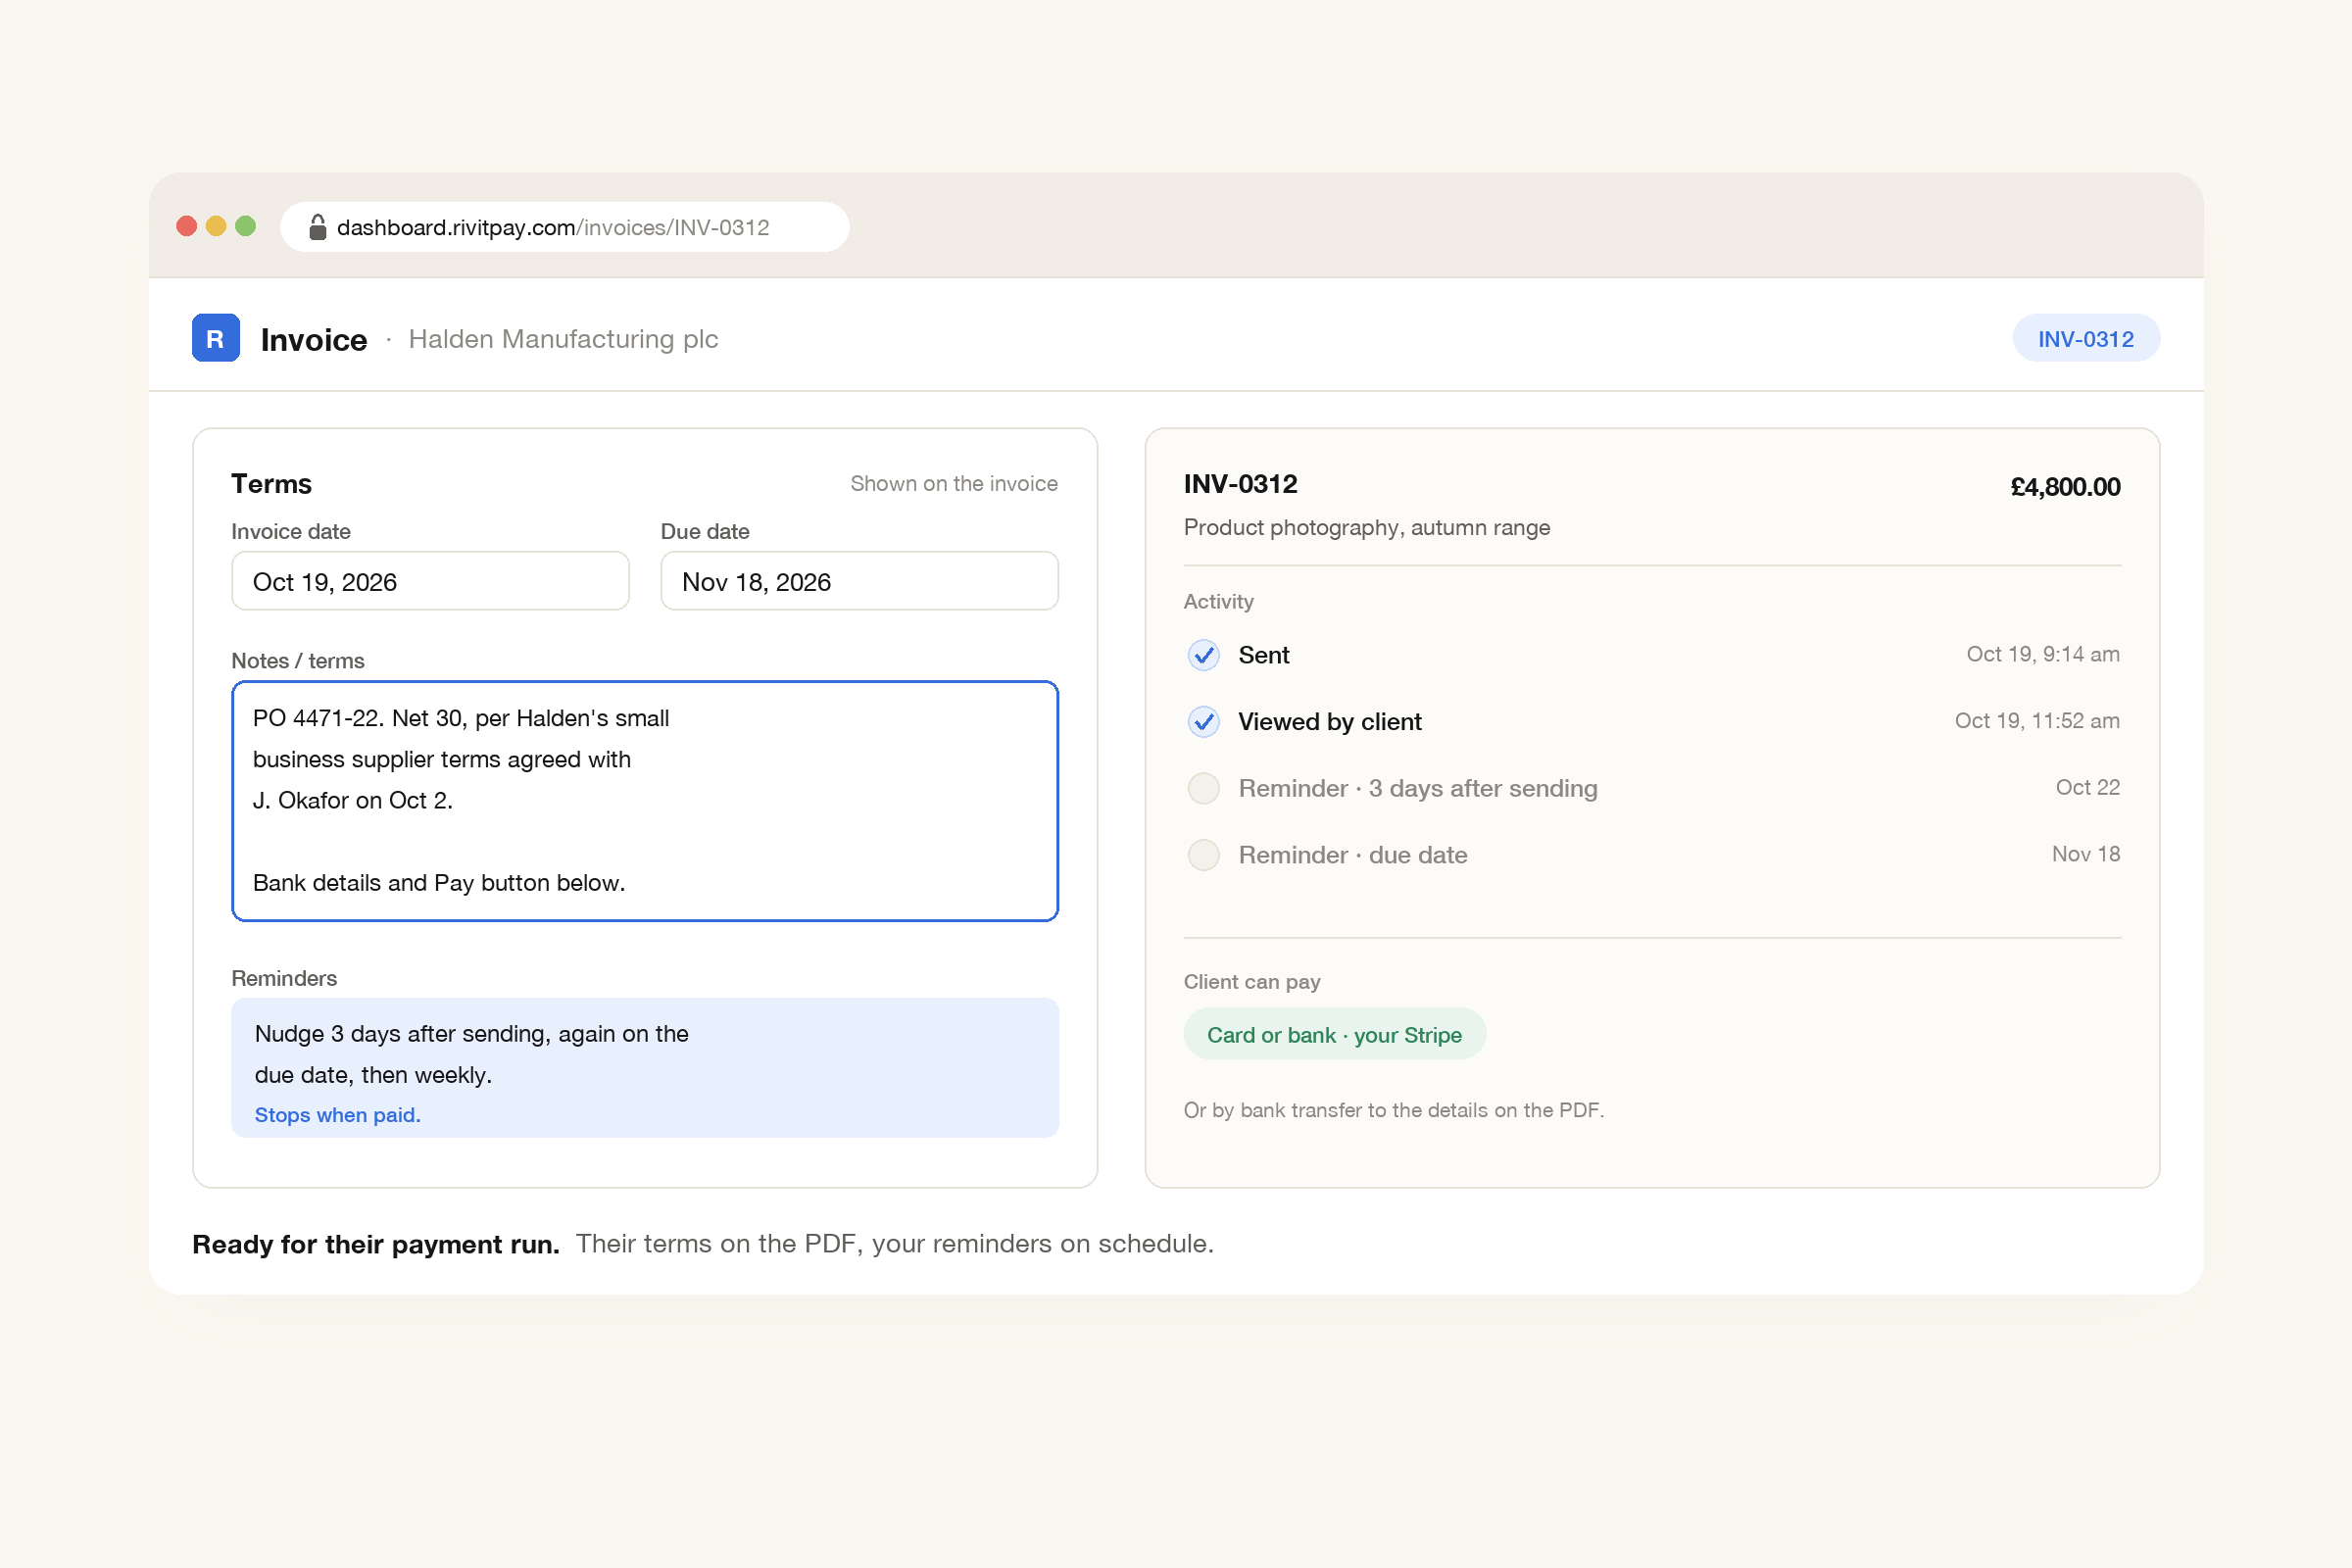Click the Stops when paid link
The height and width of the screenshot is (1568, 2352).
(x=337, y=1114)
